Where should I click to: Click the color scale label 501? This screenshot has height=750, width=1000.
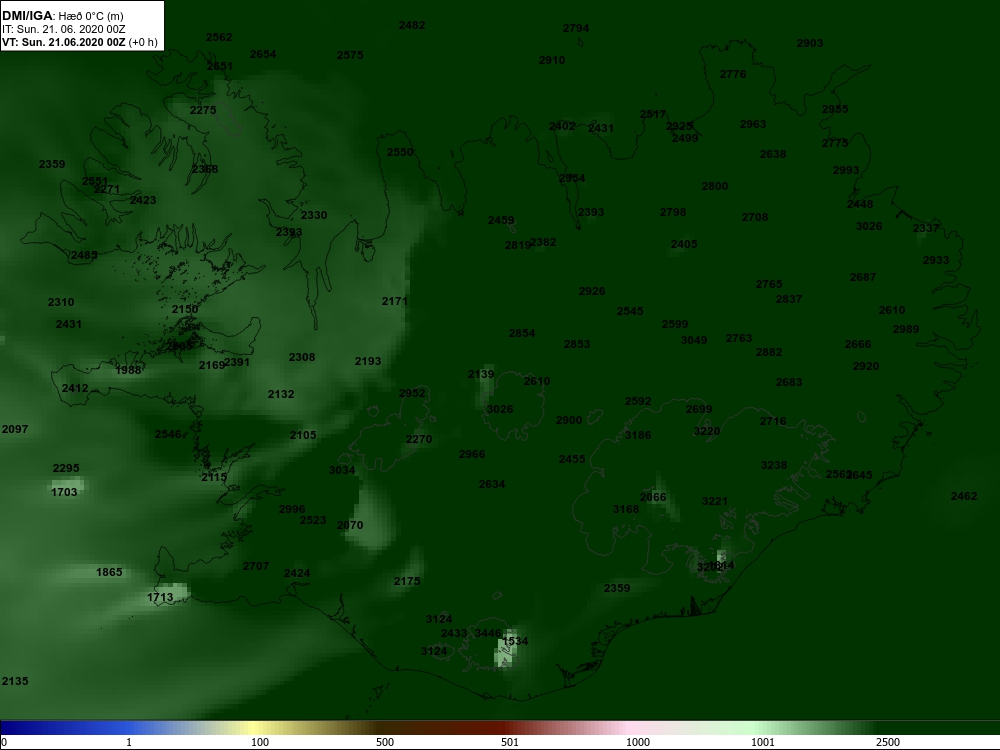pyautogui.click(x=510, y=742)
